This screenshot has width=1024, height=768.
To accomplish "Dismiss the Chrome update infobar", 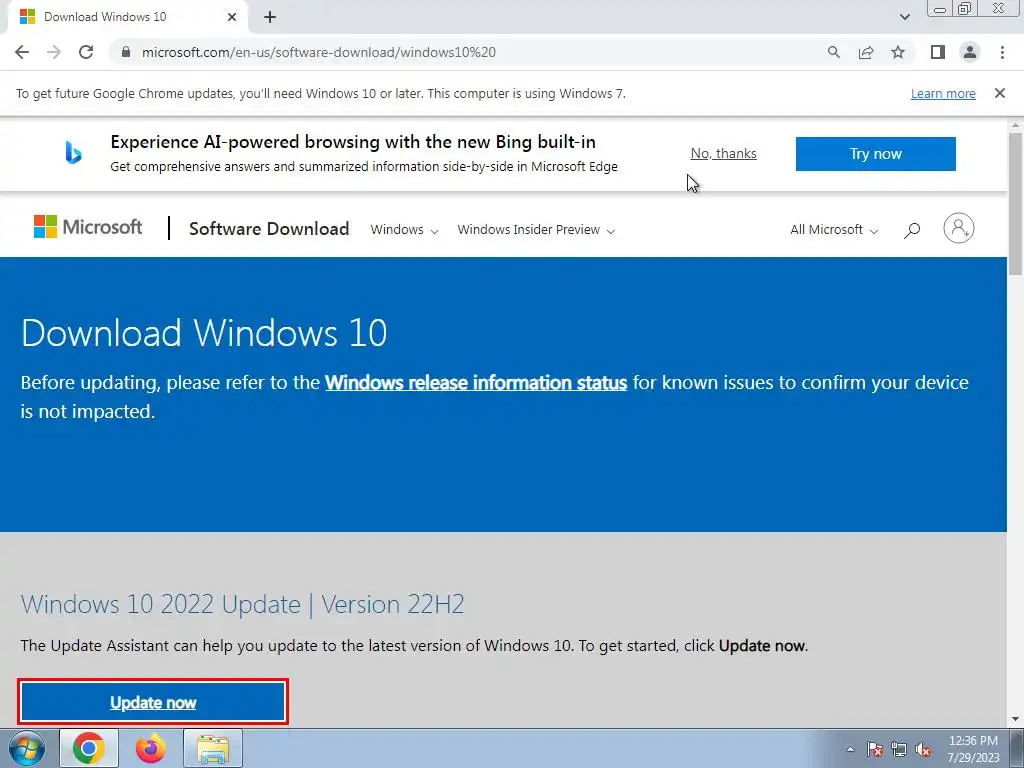I will 1000,93.
